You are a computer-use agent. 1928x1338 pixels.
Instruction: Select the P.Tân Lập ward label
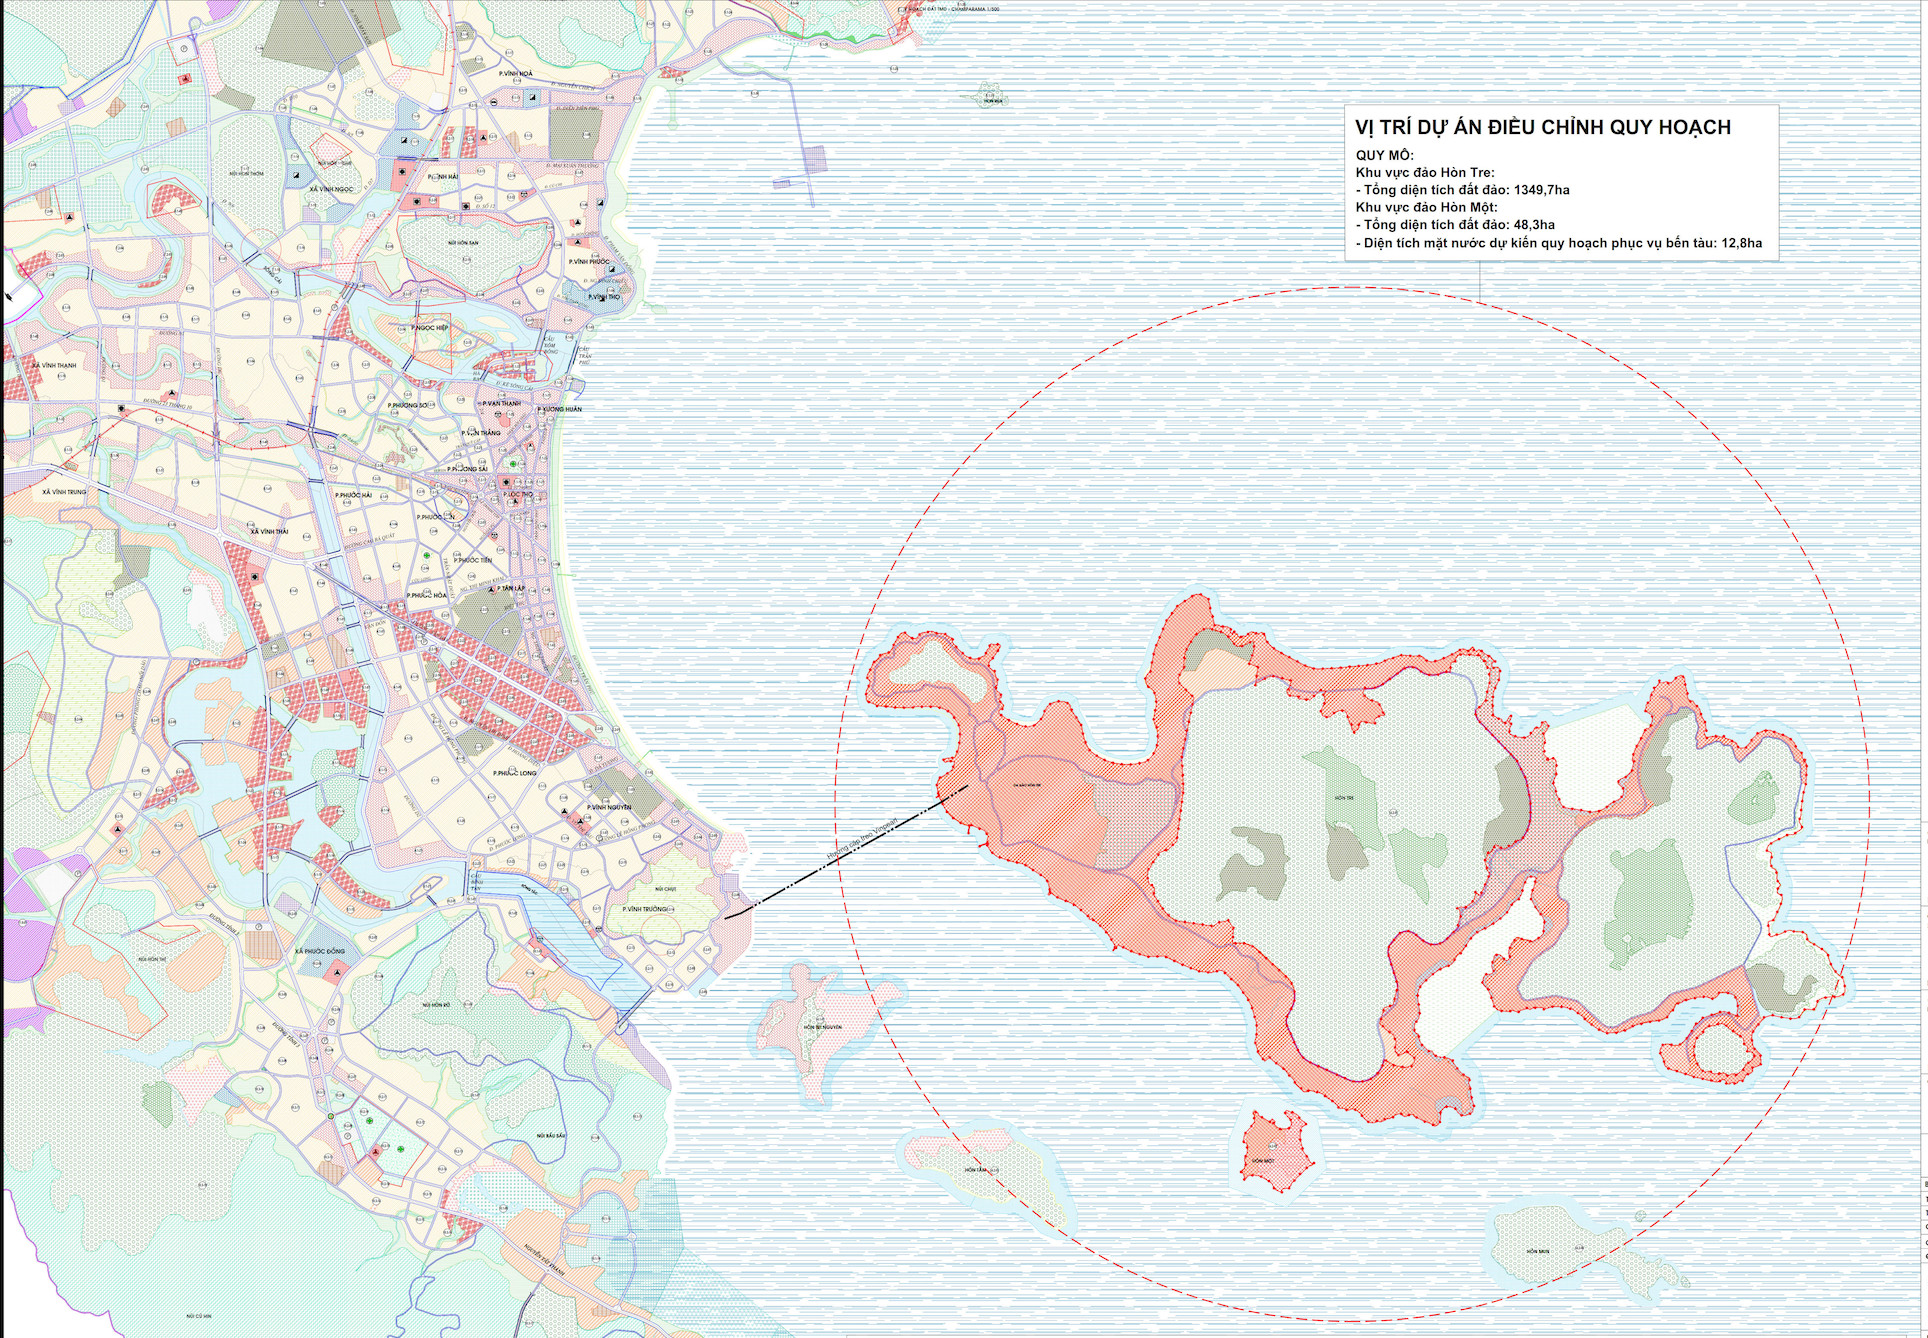[511, 588]
